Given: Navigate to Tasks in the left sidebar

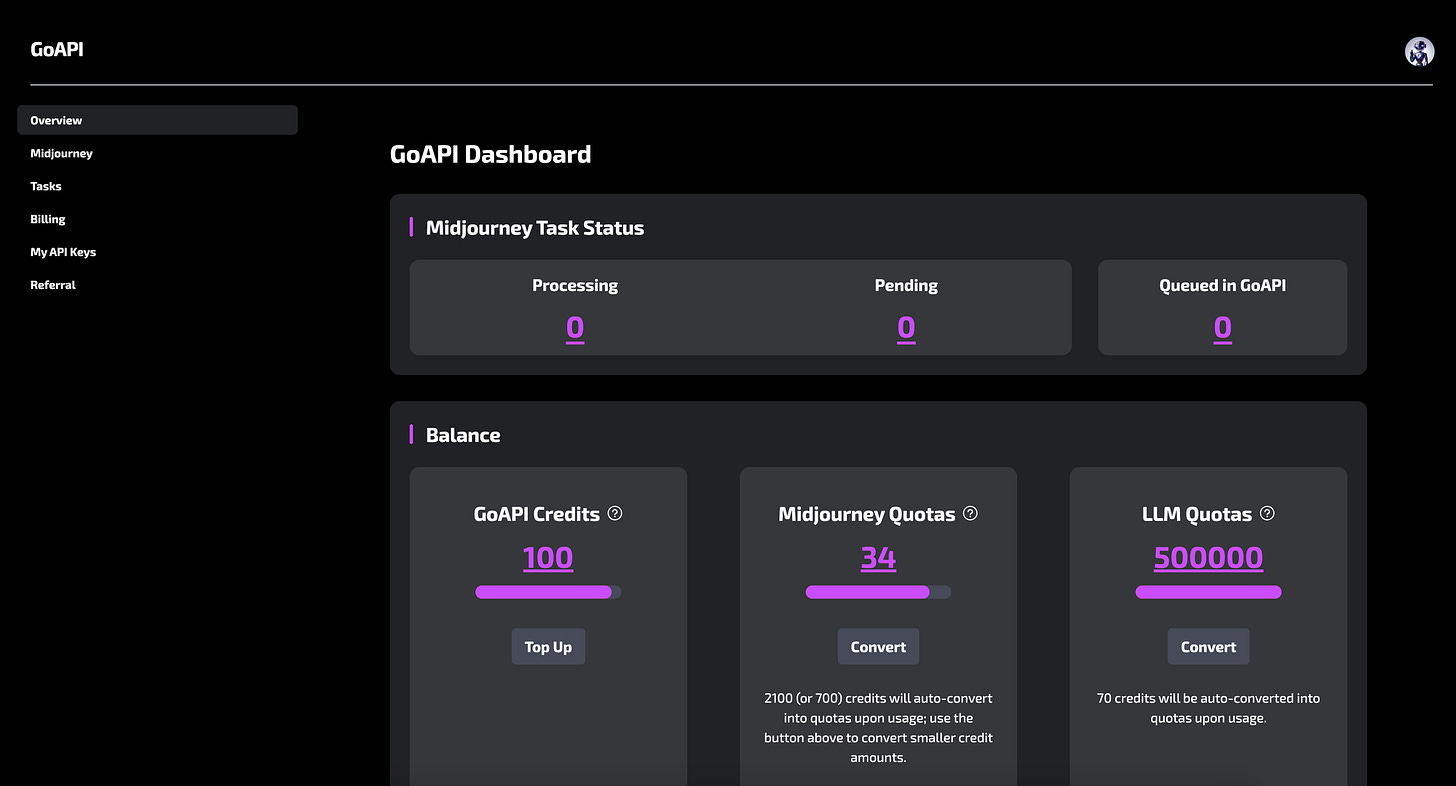Looking at the screenshot, I should click(45, 186).
